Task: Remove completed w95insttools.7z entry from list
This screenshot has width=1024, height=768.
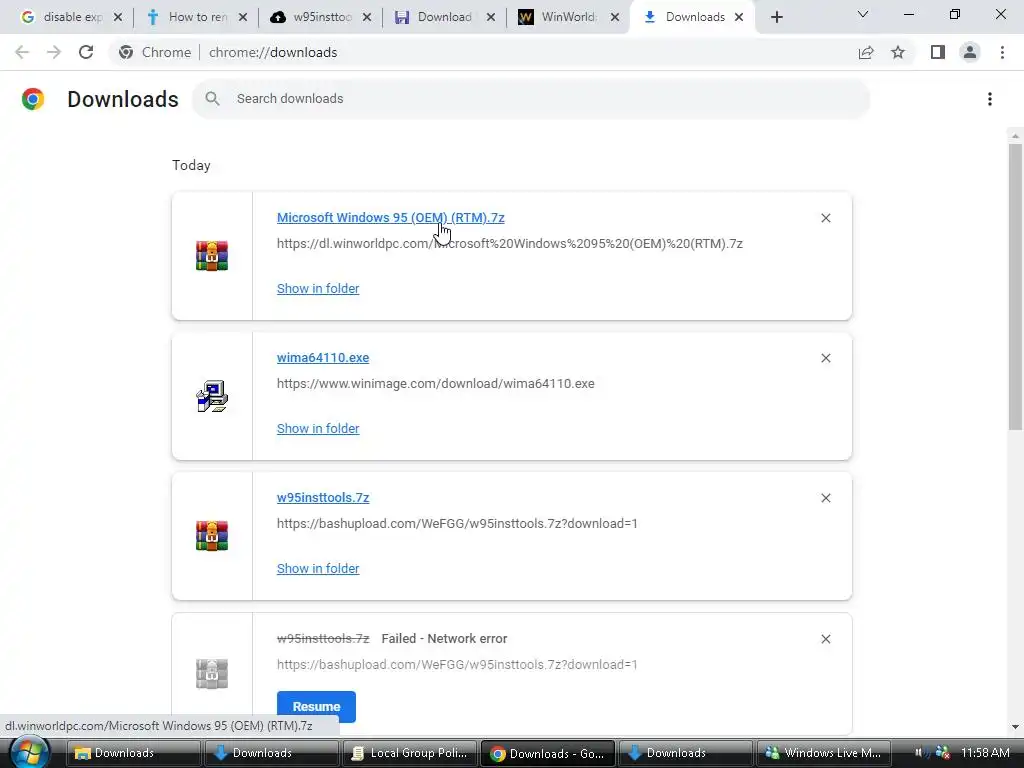Action: (825, 498)
